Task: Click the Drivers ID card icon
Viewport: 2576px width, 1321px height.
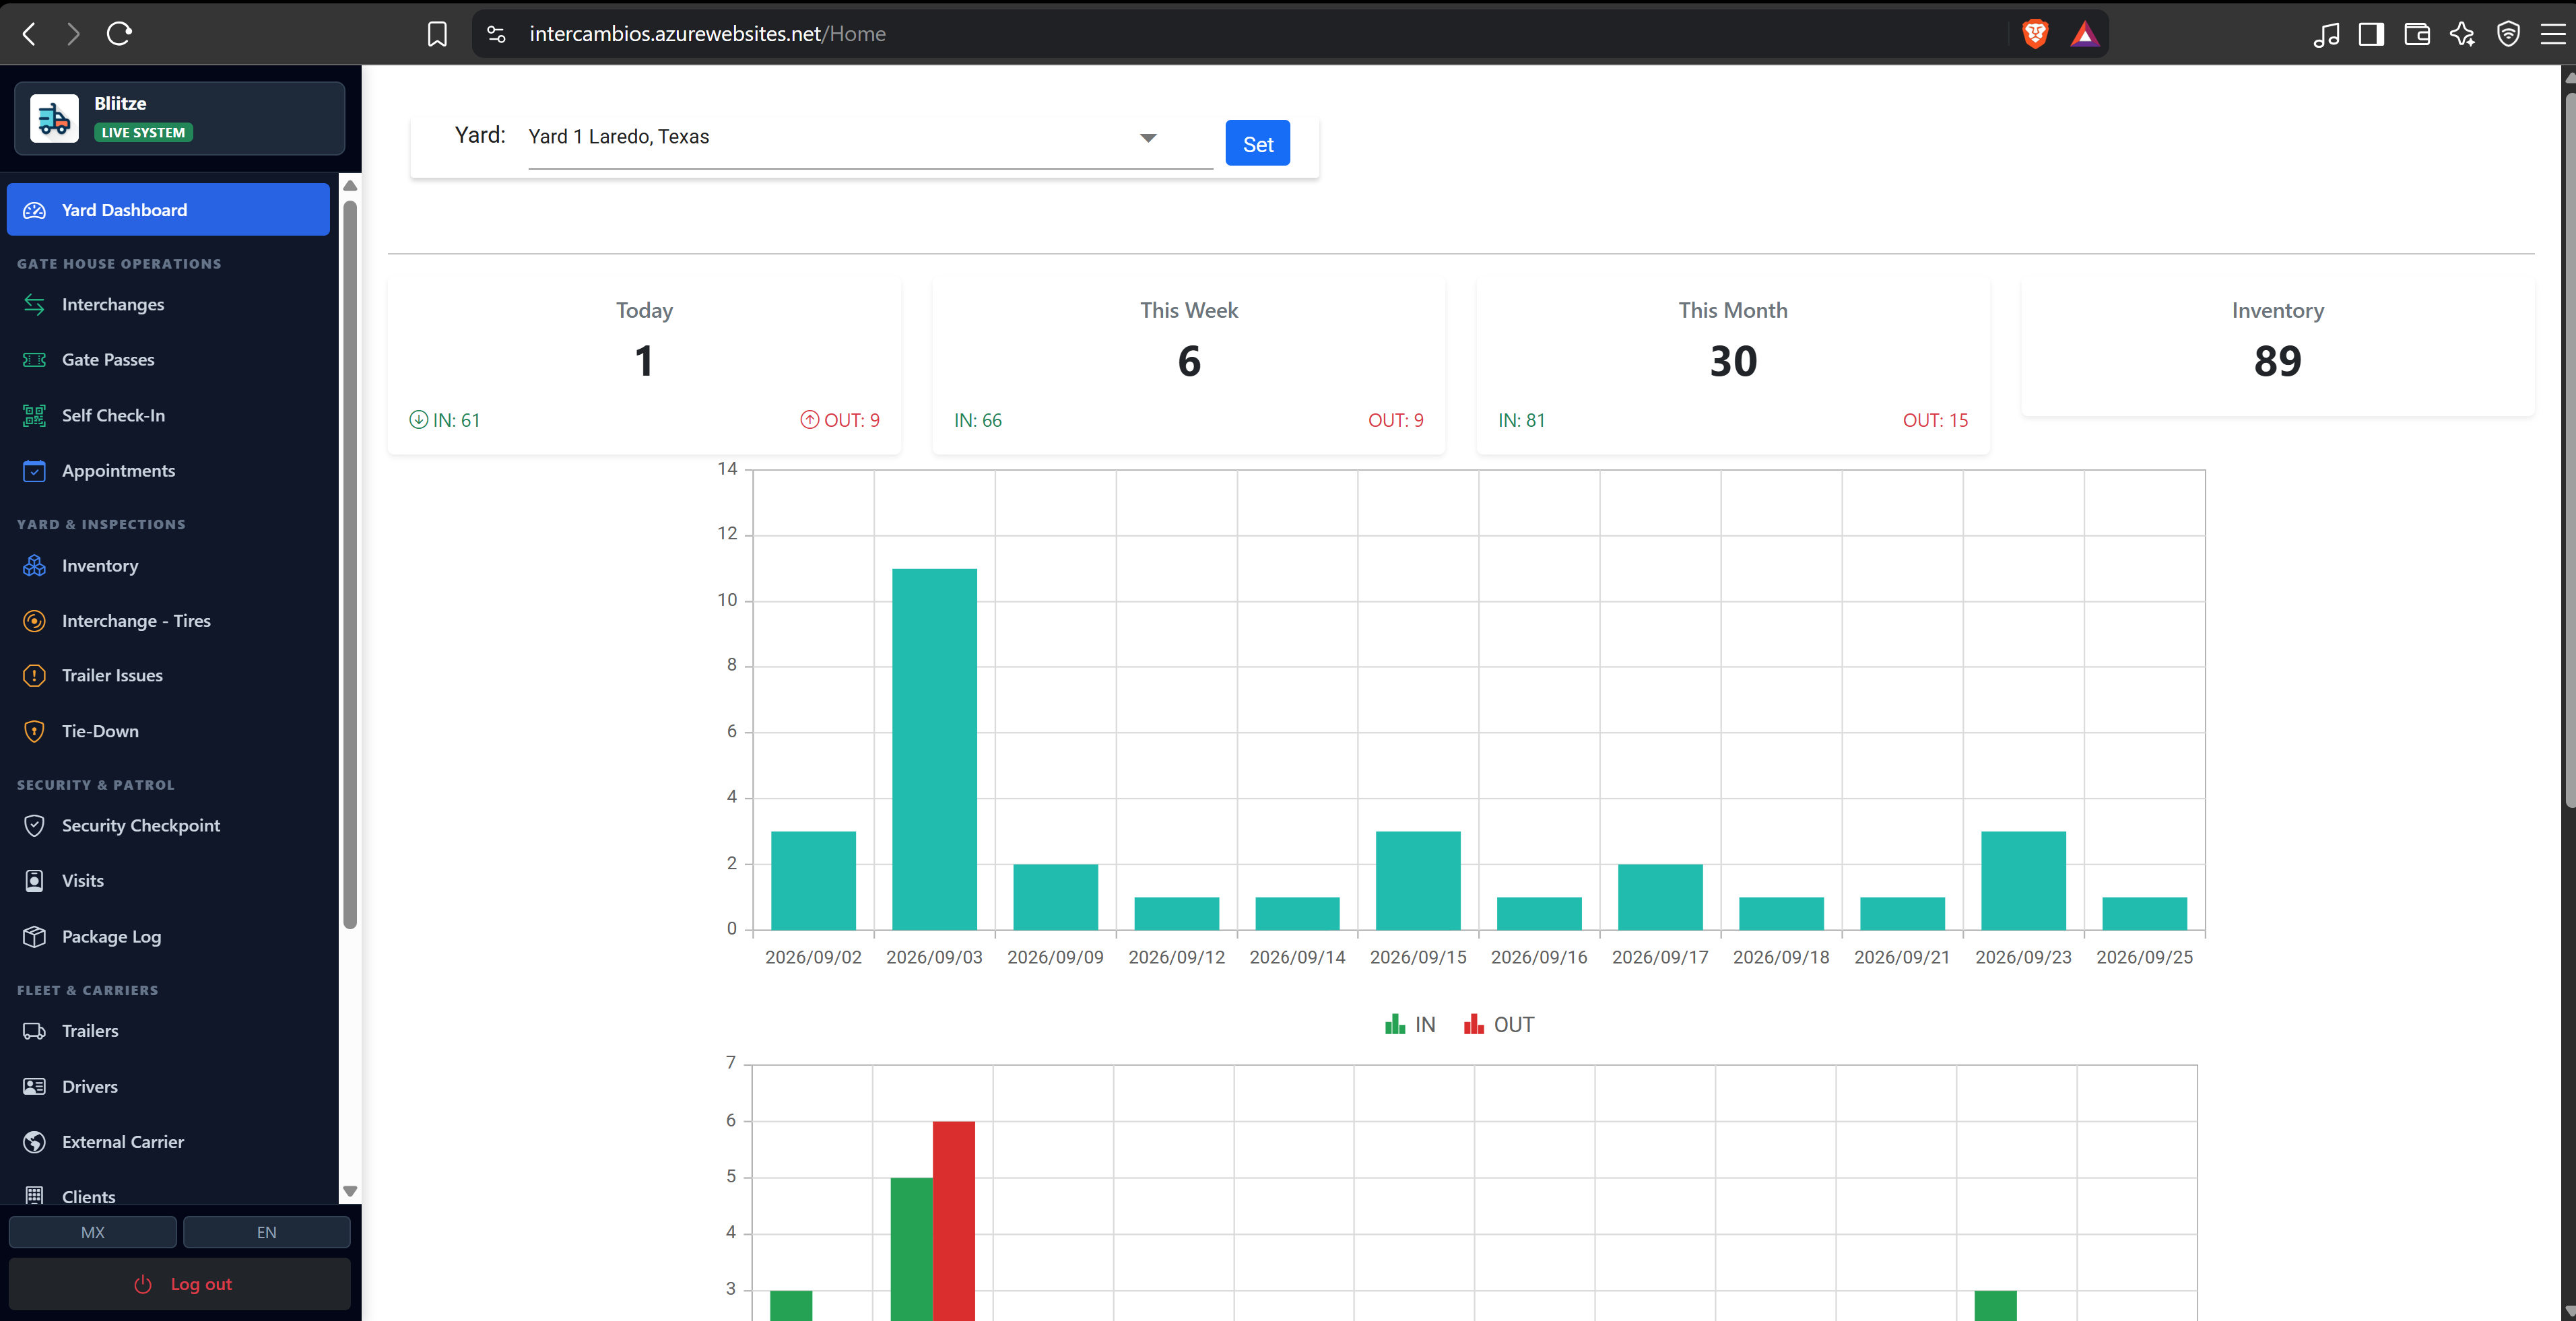Action: pyautogui.click(x=34, y=1087)
